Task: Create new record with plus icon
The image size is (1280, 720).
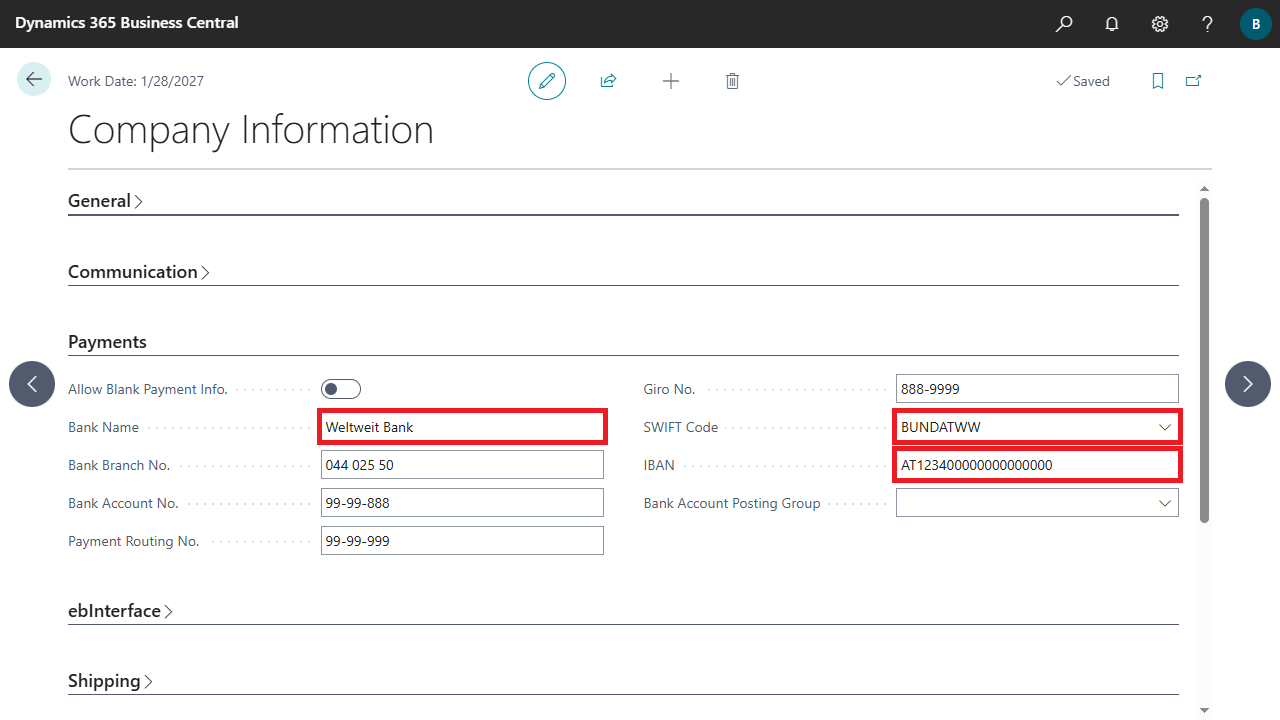Action: 671,81
